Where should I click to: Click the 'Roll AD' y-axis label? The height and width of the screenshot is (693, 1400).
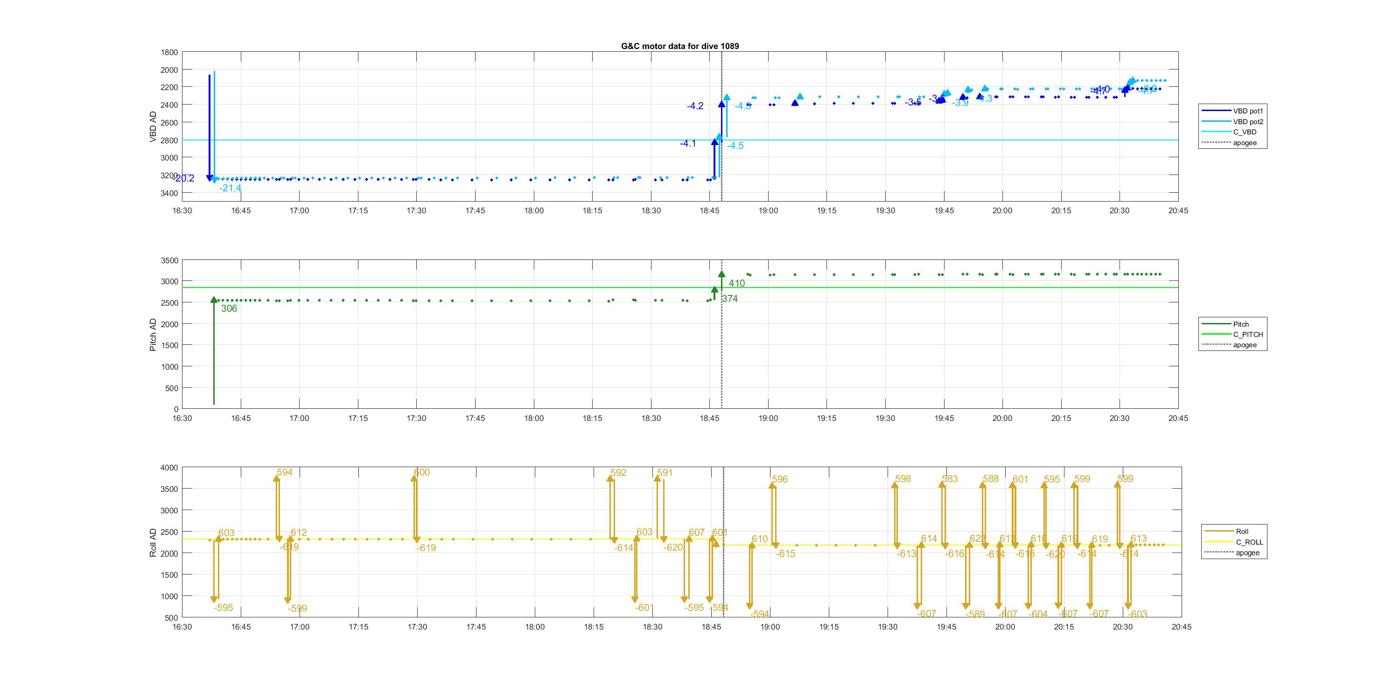[x=154, y=542]
